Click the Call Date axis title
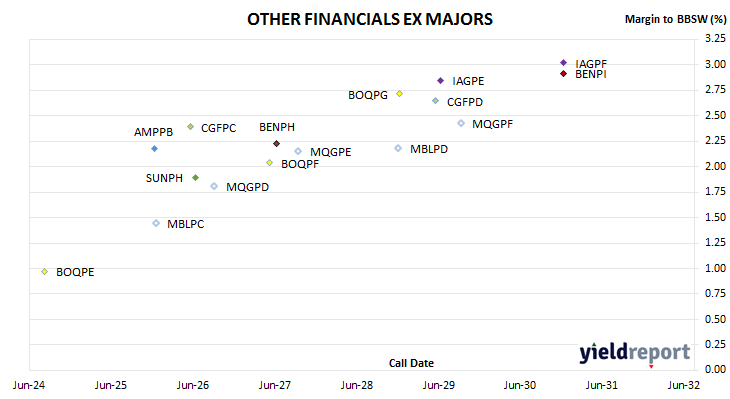The height and width of the screenshot is (399, 730). point(411,363)
